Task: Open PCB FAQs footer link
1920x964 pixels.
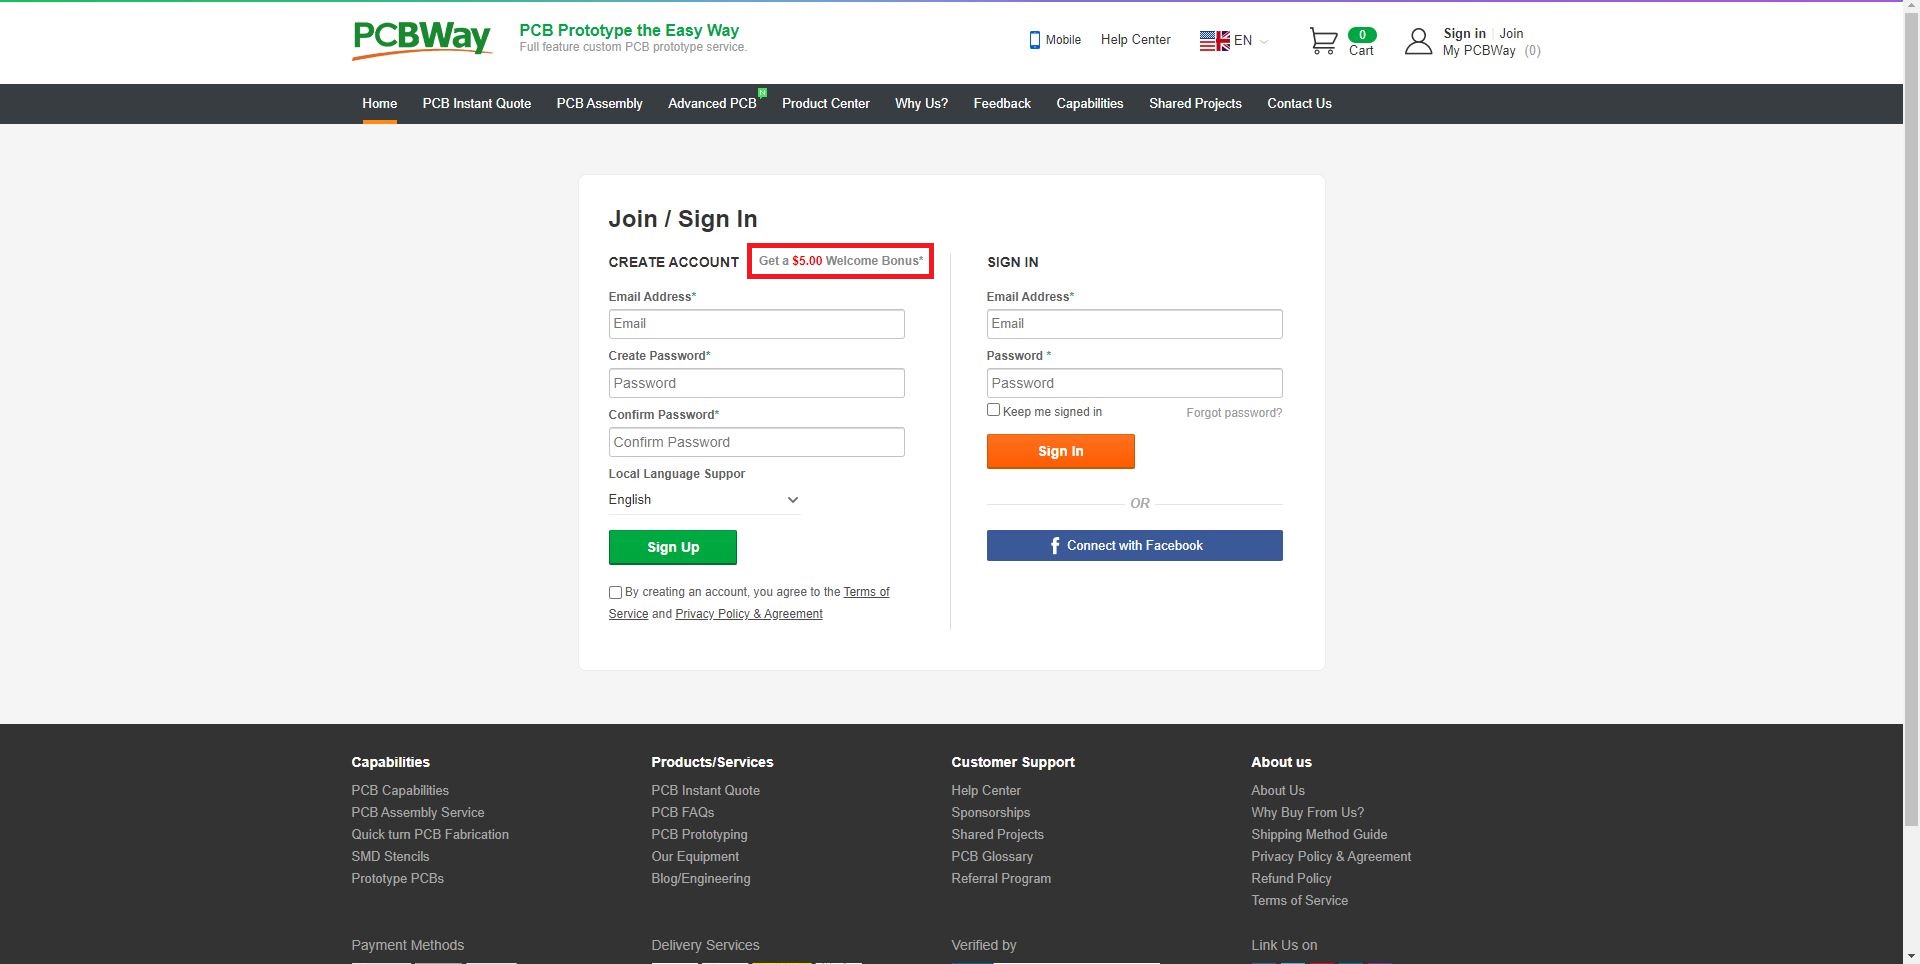Action: coord(682,813)
